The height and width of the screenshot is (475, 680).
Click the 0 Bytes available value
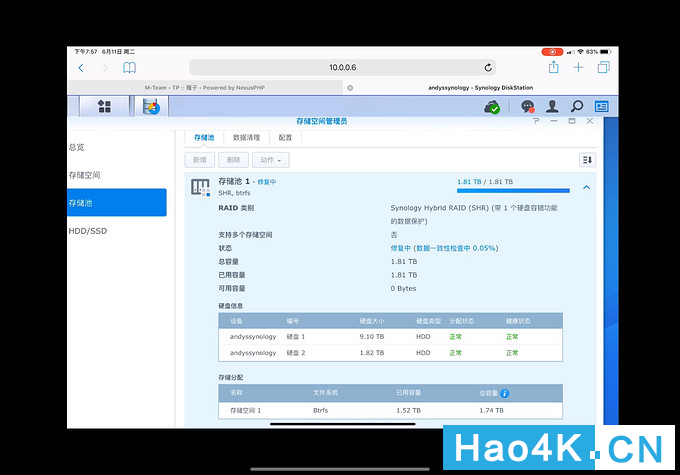tap(403, 288)
